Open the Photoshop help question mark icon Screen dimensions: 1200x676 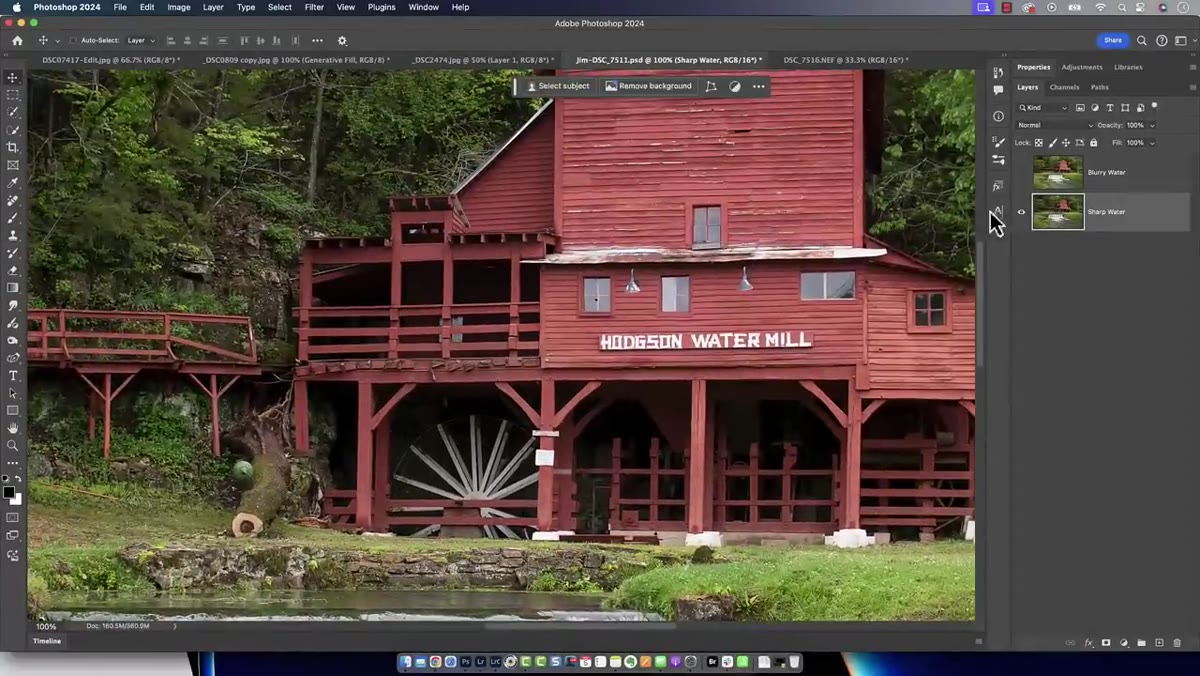[x=1162, y=41]
